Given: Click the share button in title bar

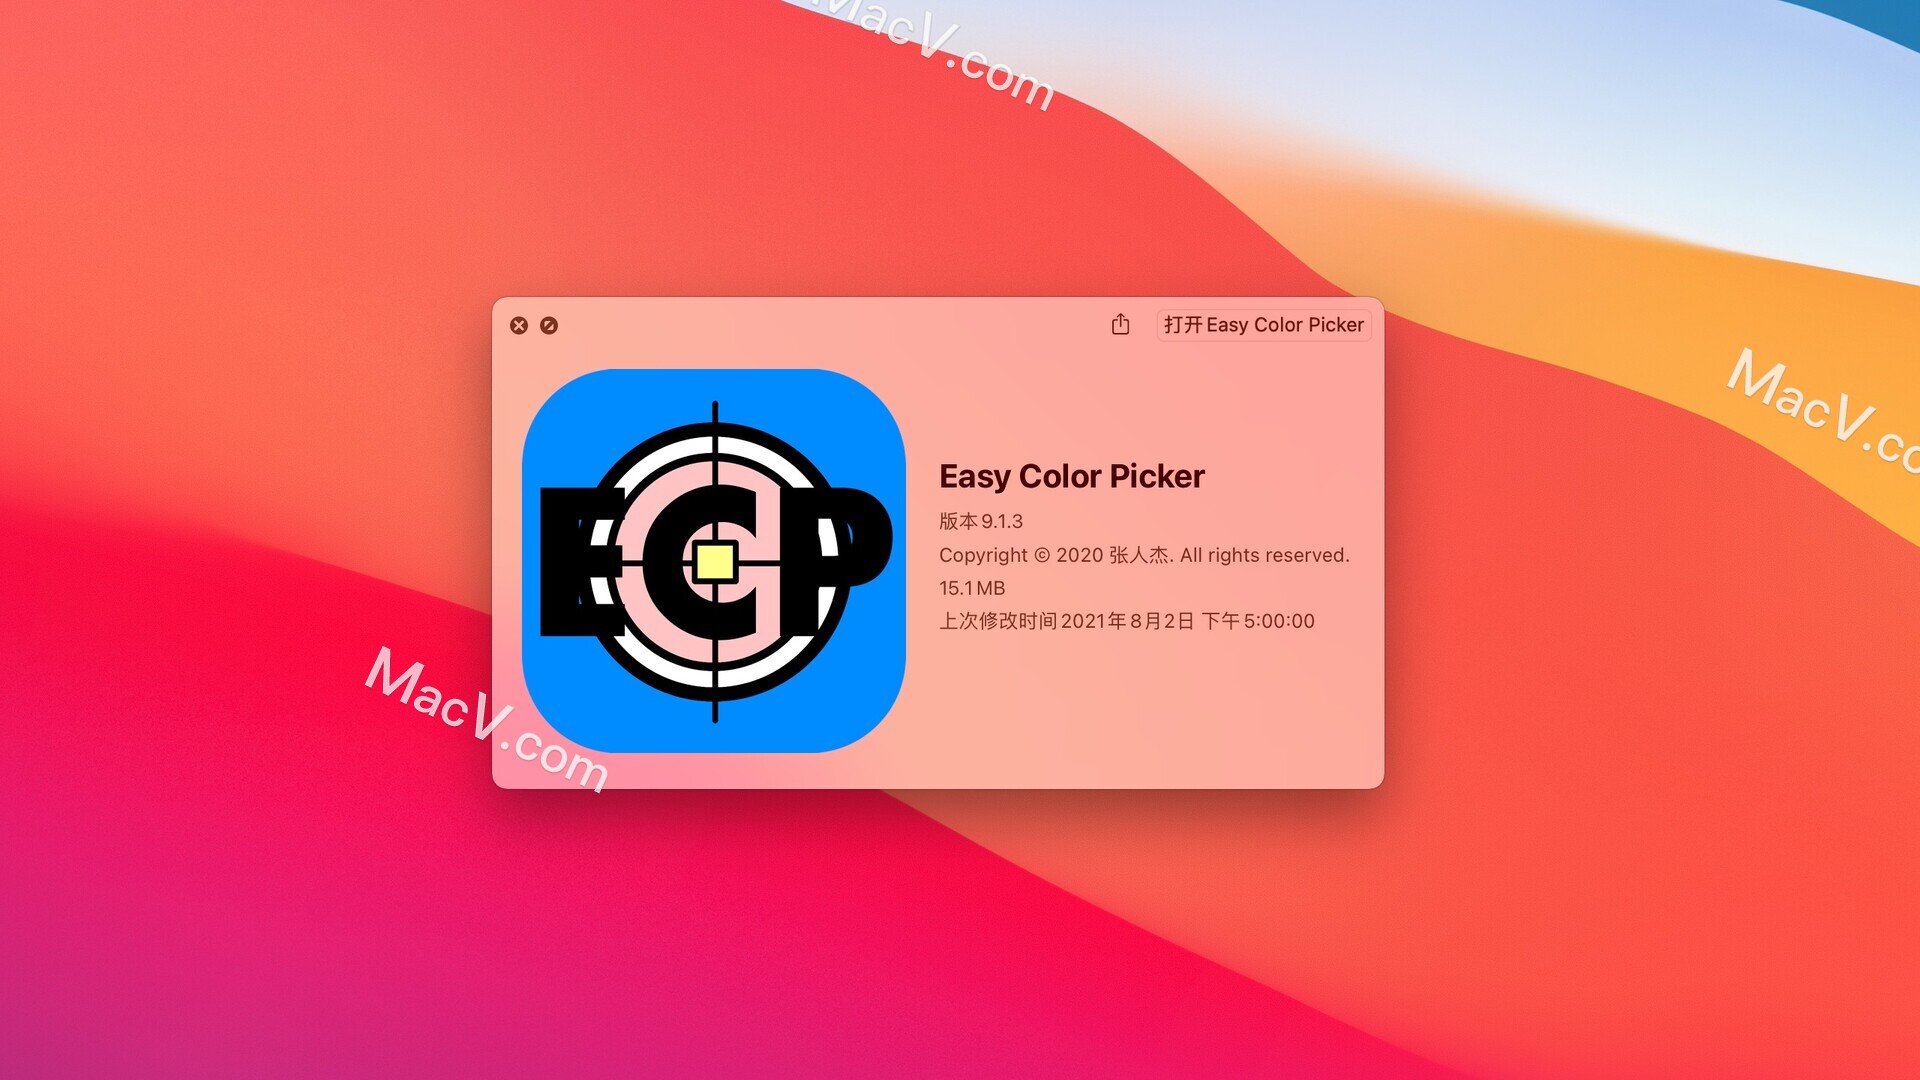Looking at the screenshot, I should point(1120,326).
